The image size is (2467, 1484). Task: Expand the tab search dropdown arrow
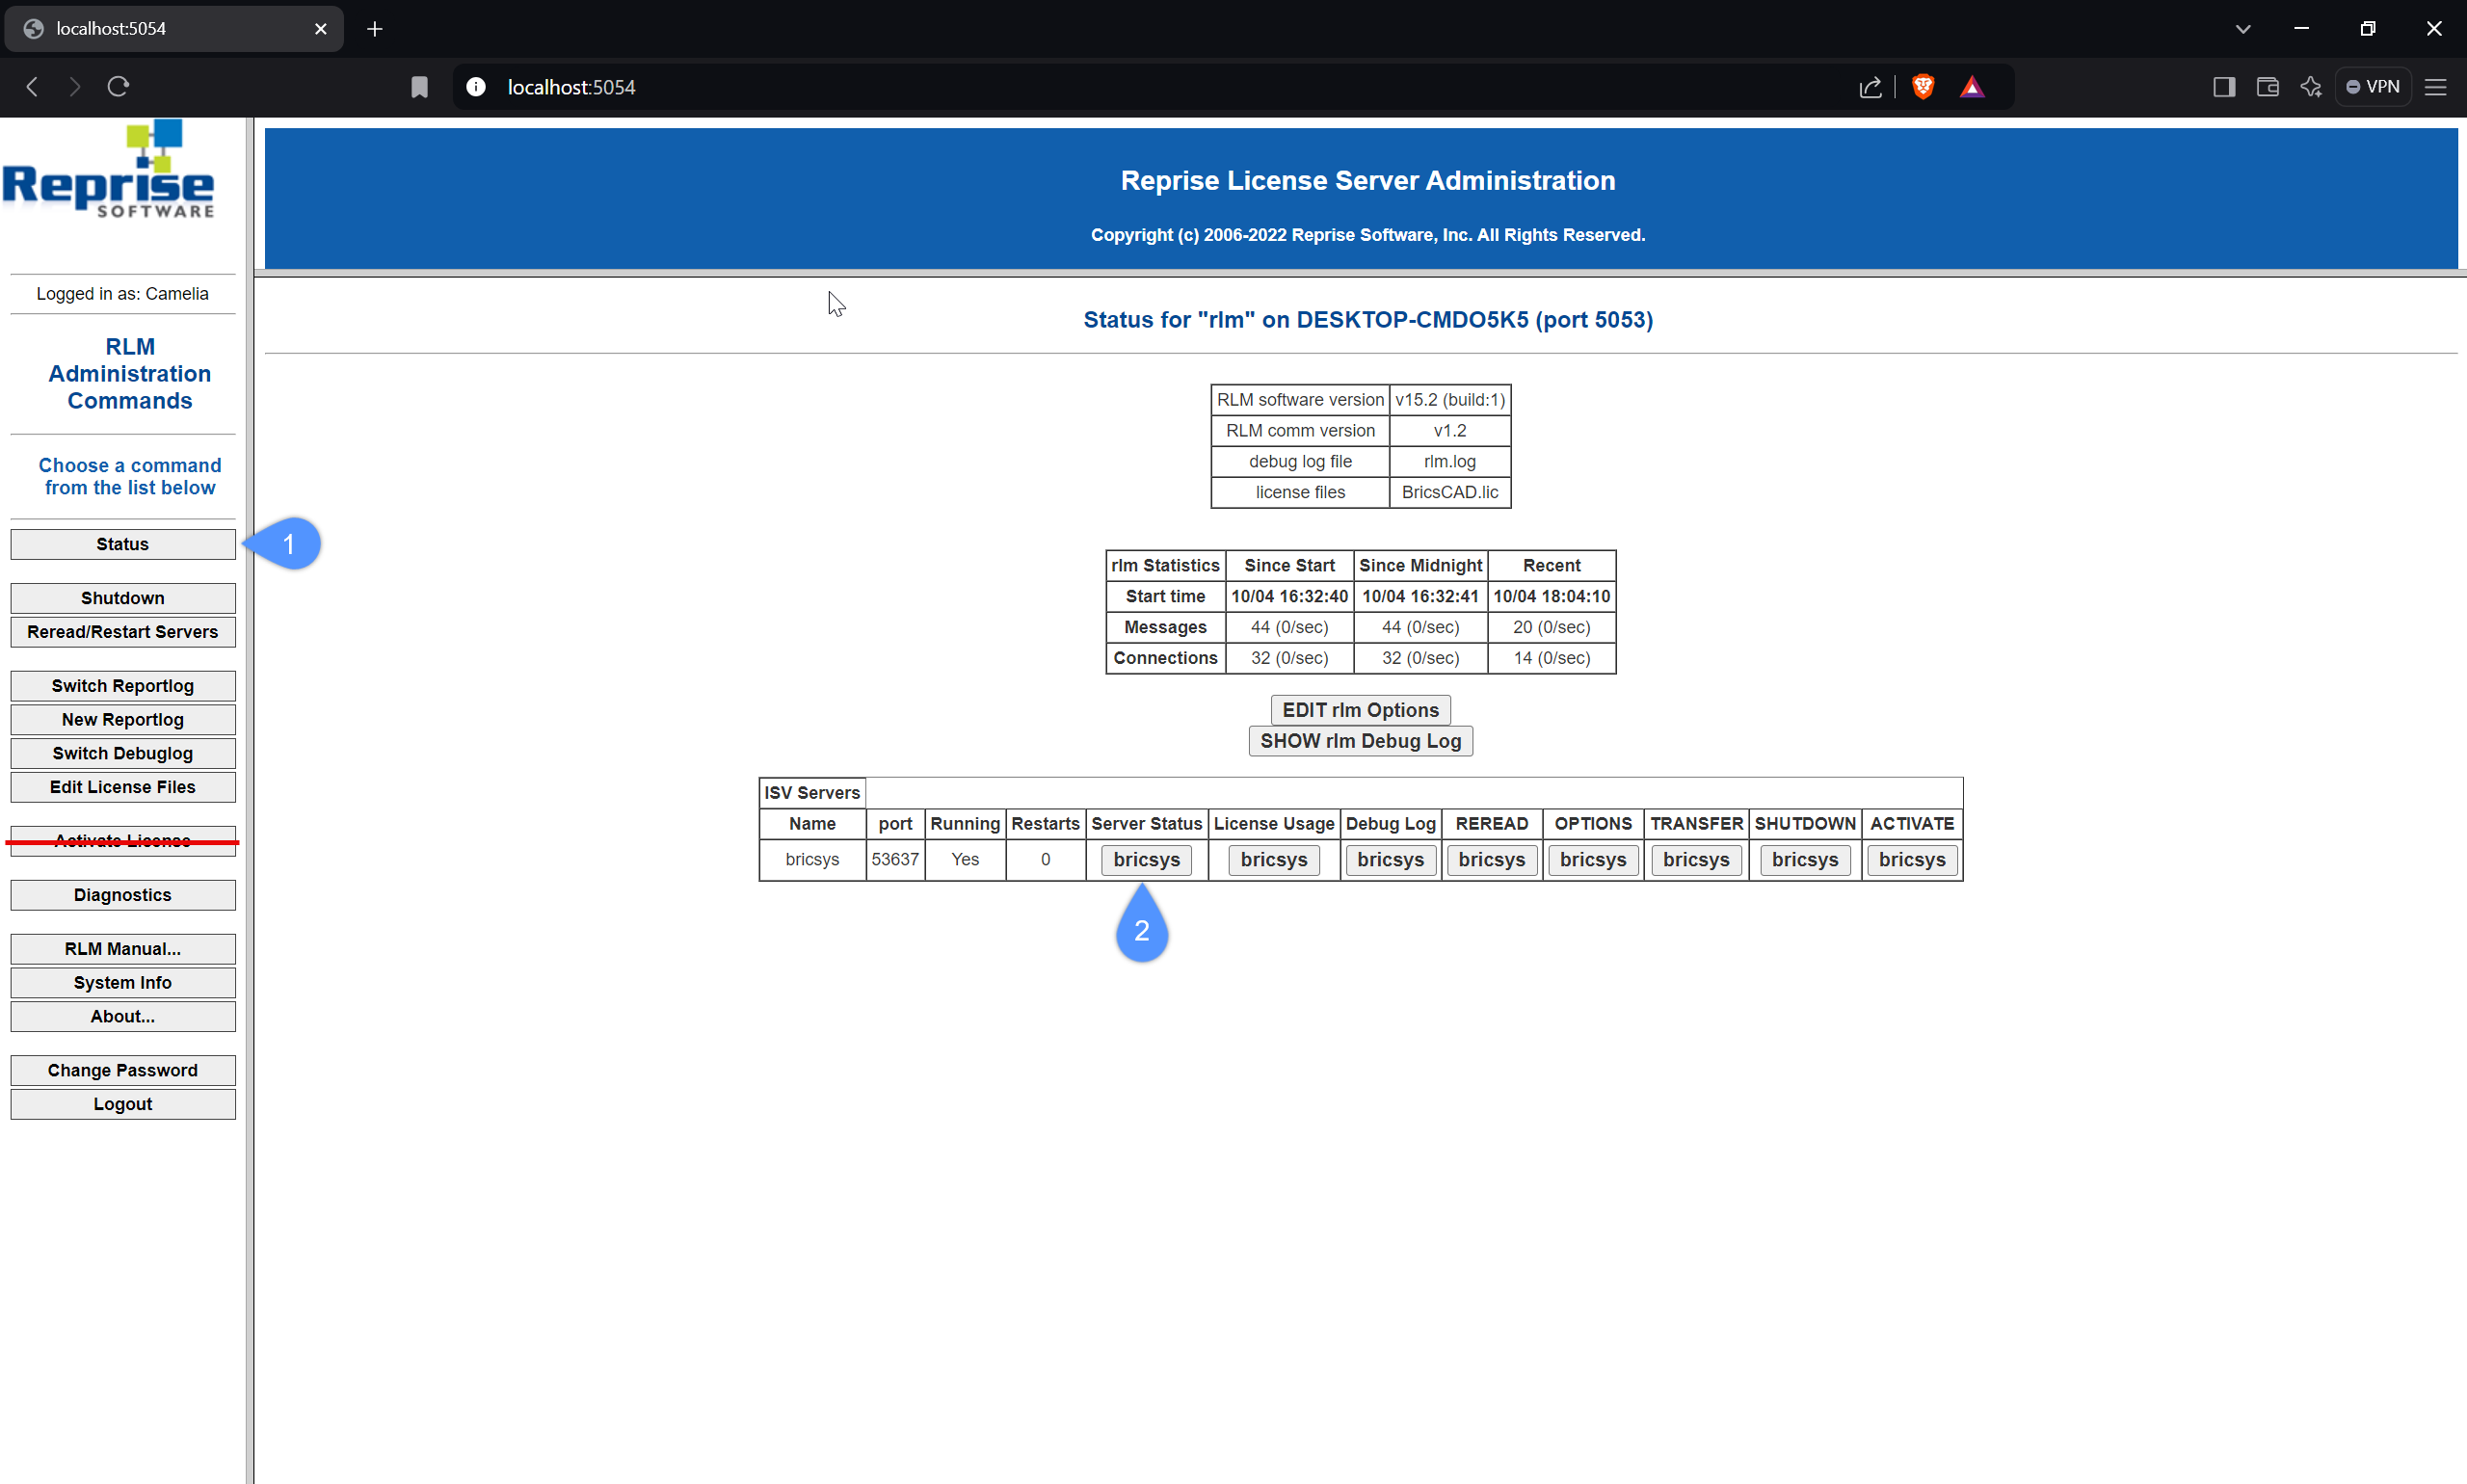click(2242, 29)
